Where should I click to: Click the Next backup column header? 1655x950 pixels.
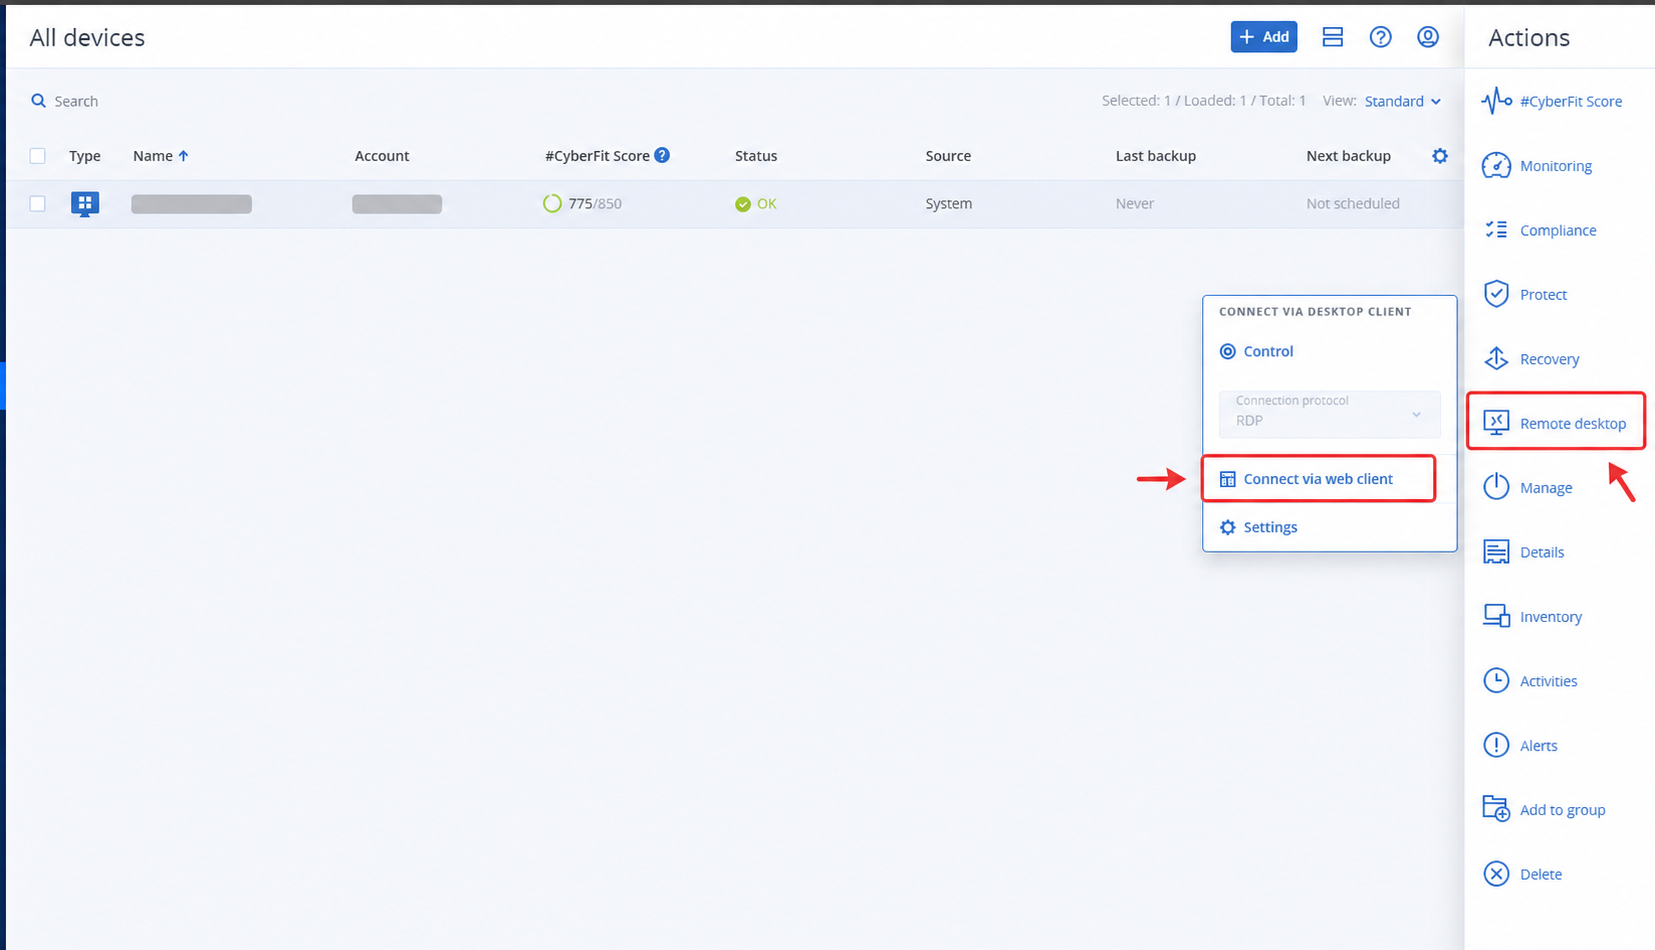(1348, 156)
